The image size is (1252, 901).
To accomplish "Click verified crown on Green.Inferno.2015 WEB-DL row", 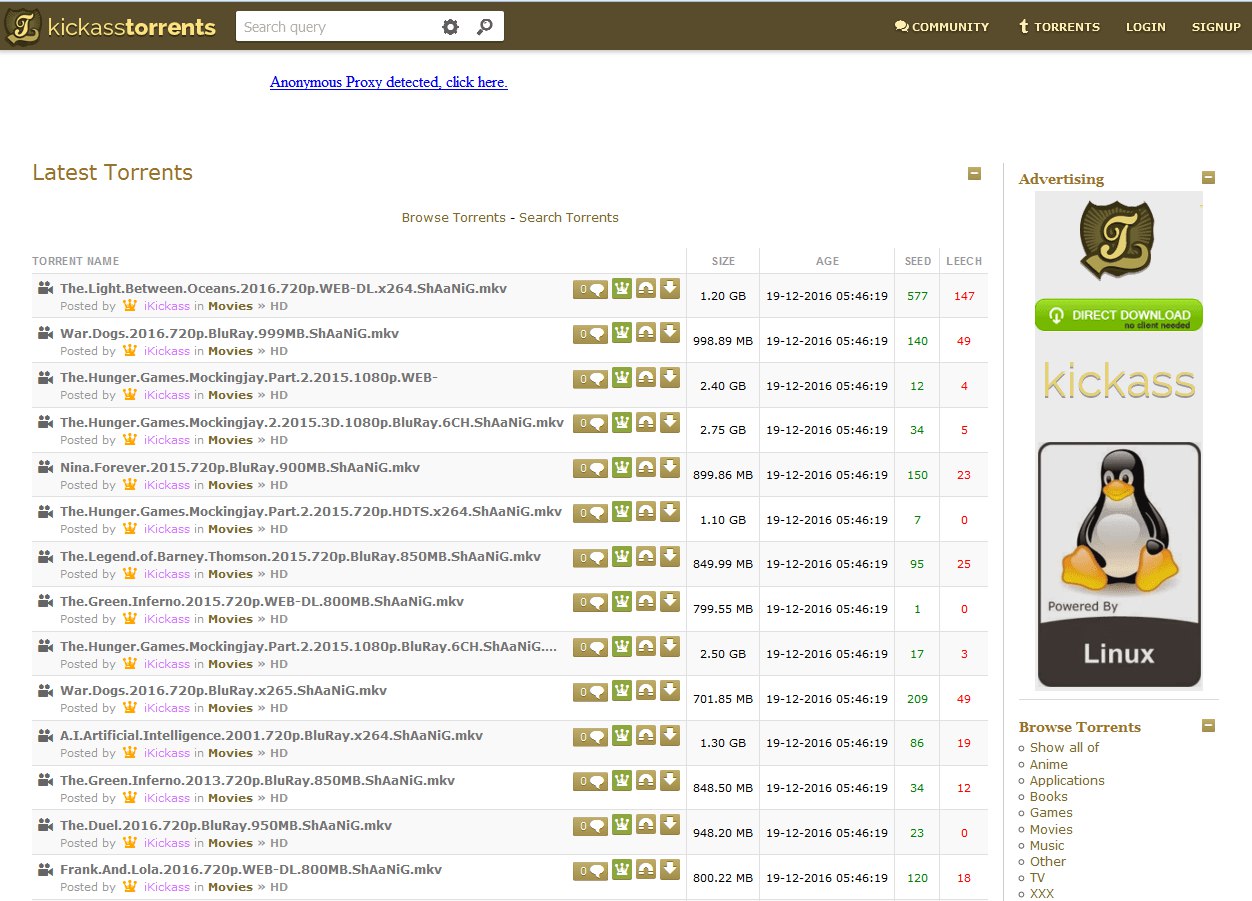I will [622, 602].
